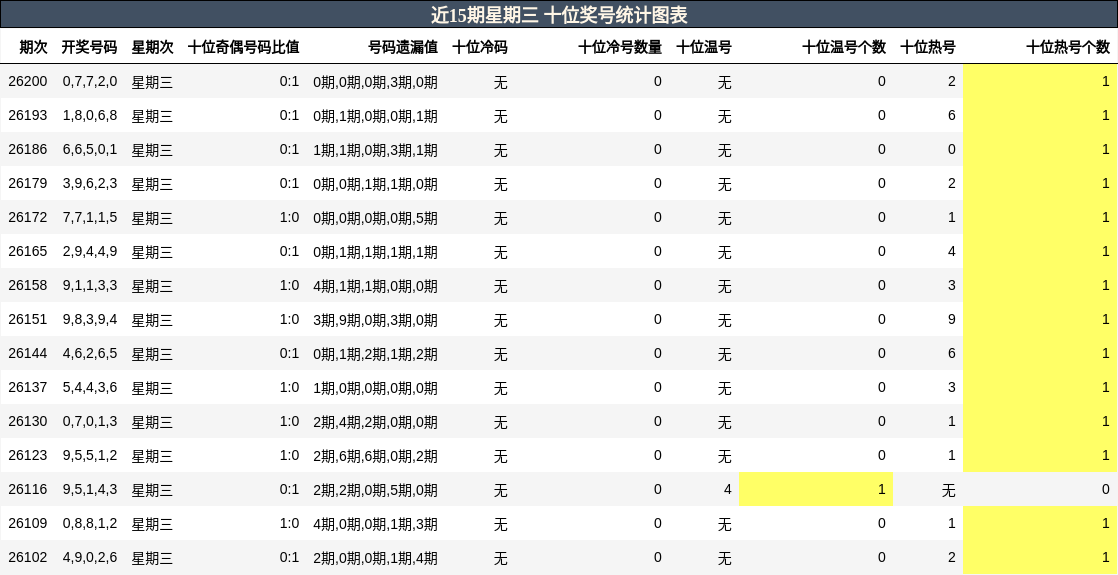Viewport: 1118px width, 575px height.
Task: Click omission value 3期,9期,0期,3期,0期
Action: coord(376,320)
